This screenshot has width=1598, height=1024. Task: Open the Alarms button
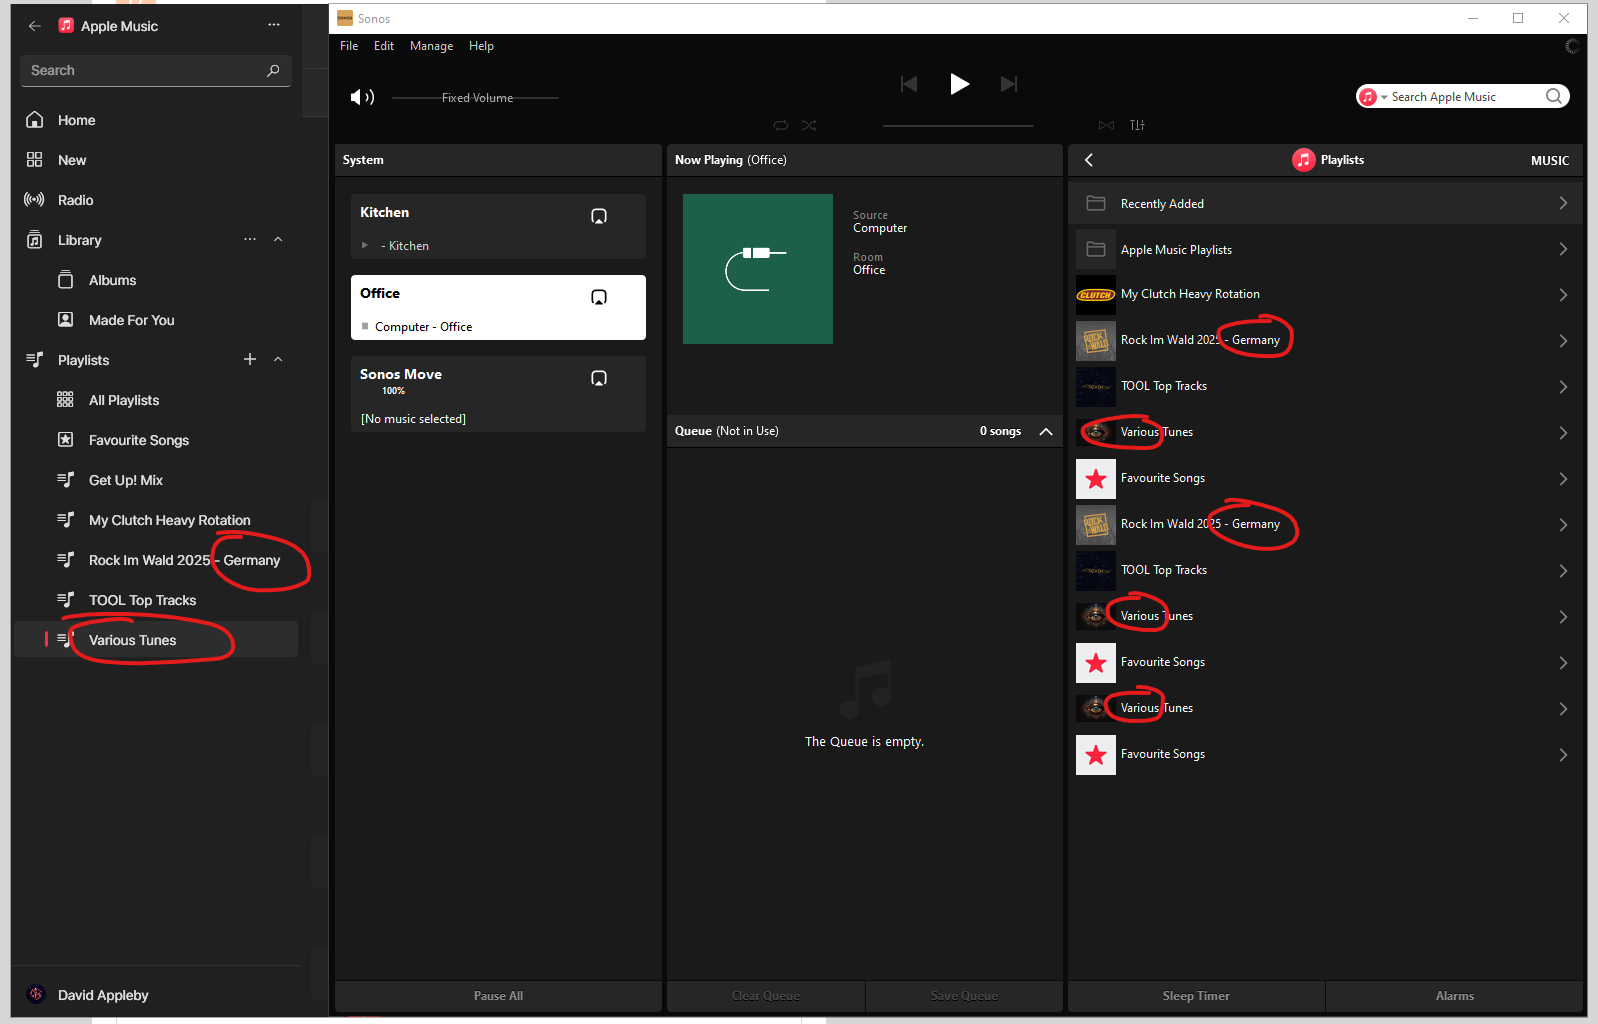click(1455, 996)
